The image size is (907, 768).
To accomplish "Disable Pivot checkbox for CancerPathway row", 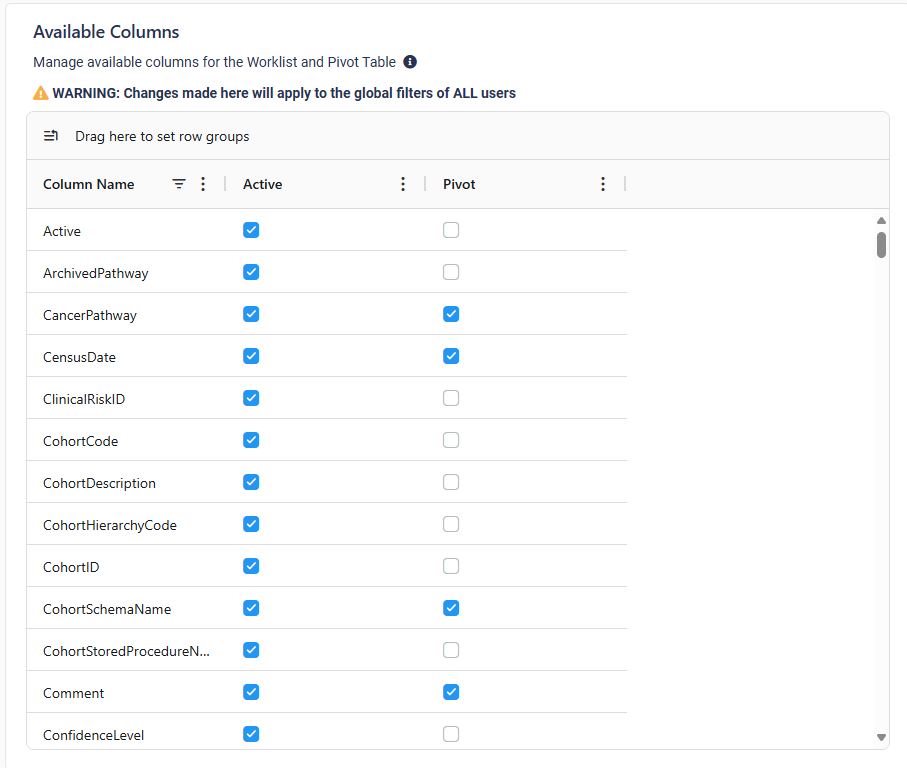I will click(451, 314).
